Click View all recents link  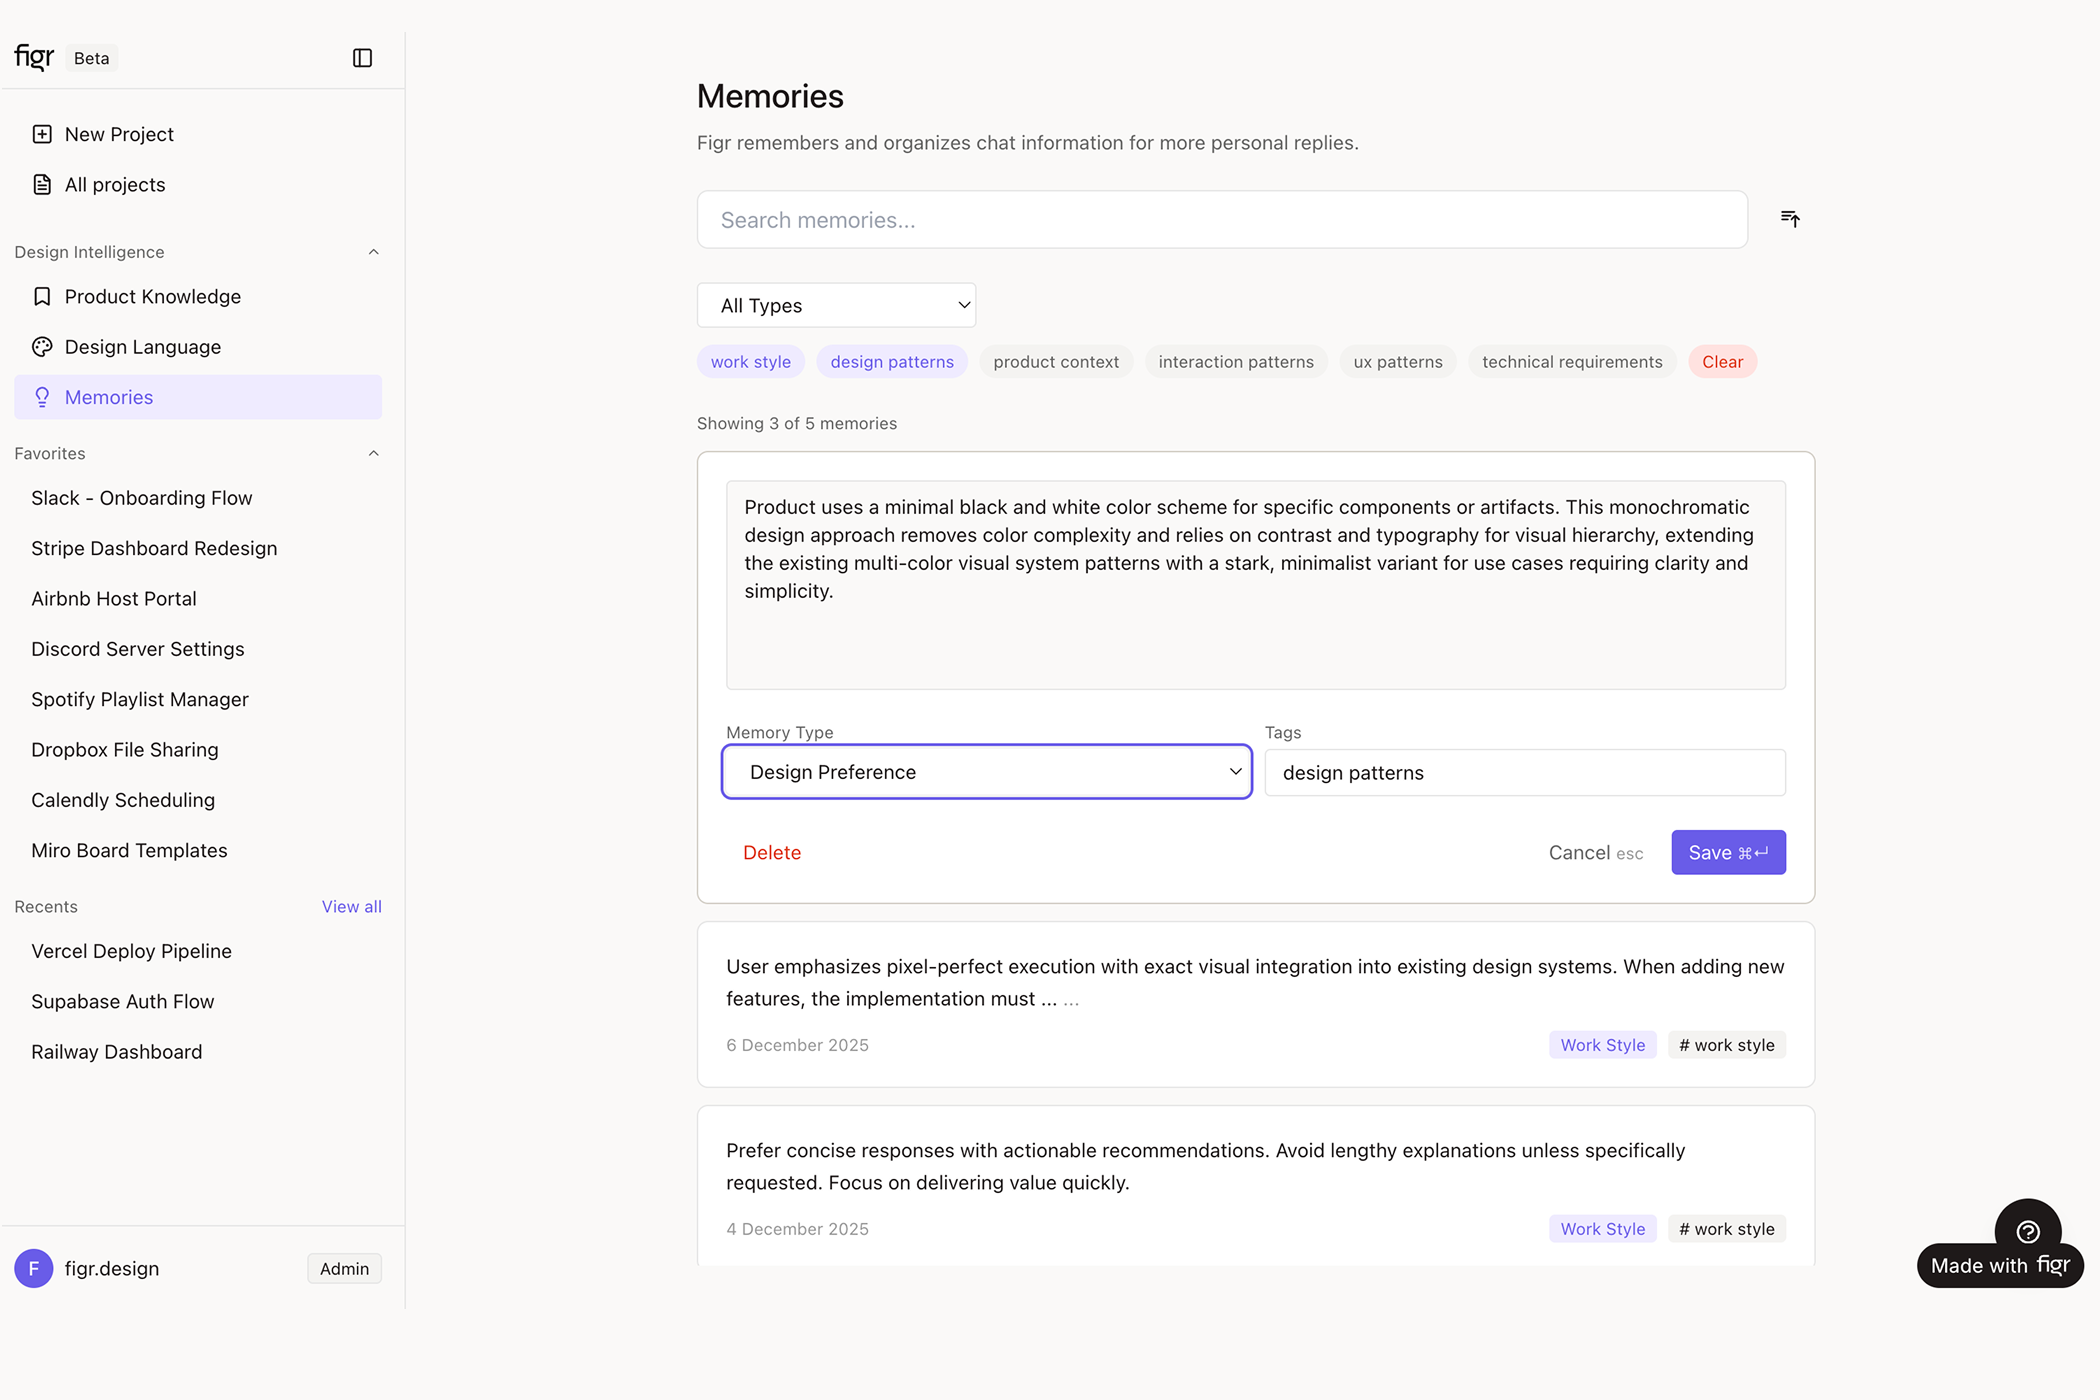point(351,907)
